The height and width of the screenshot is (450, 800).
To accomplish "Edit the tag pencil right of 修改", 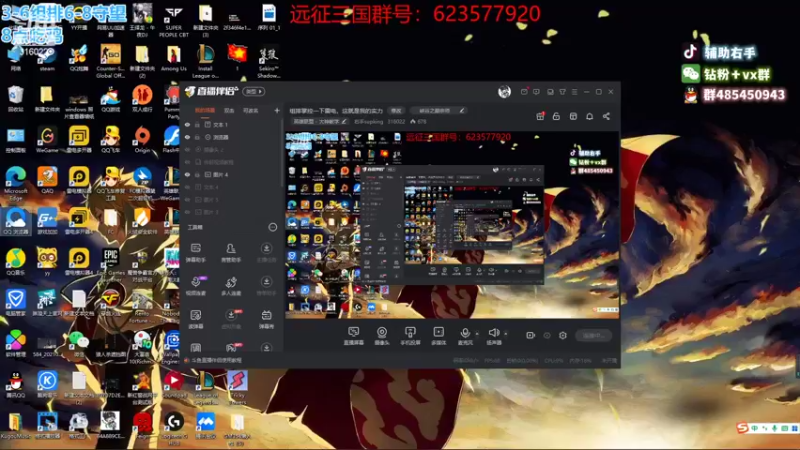I will [462, 110].
